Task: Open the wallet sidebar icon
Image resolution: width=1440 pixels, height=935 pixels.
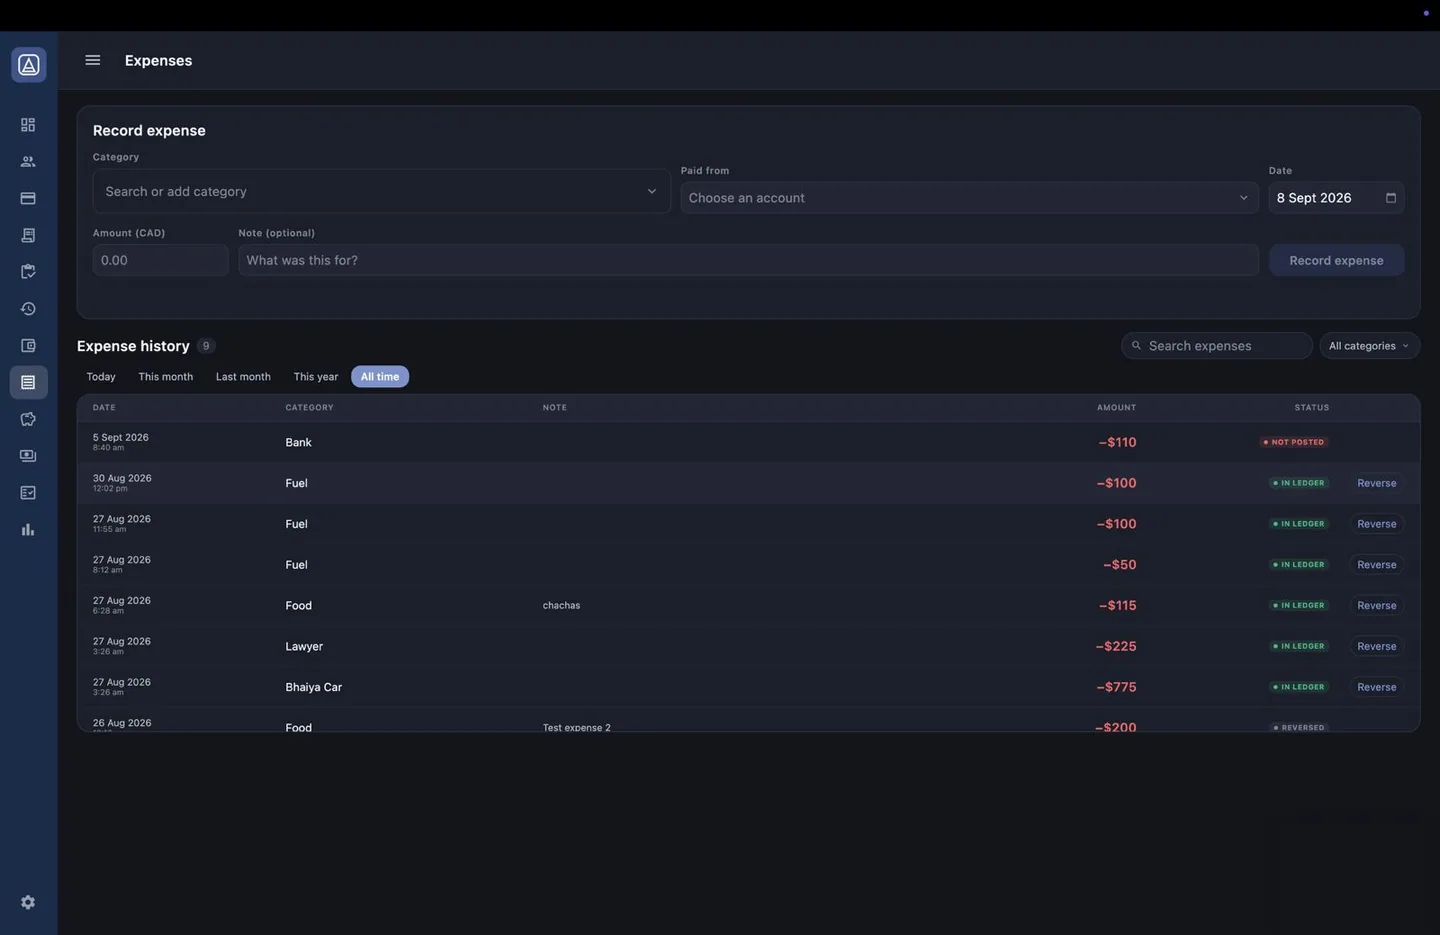Action: click(28, 346)
